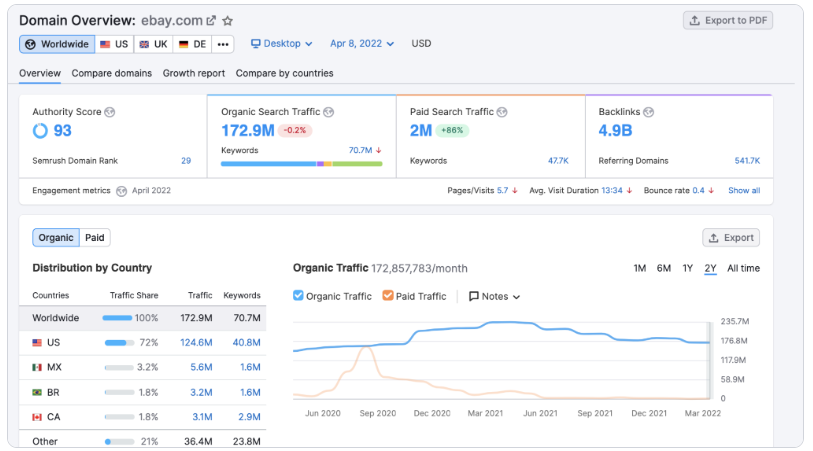Open paid search traffic value 2M
Screen dimensions: 813x451
pos(420,131)
